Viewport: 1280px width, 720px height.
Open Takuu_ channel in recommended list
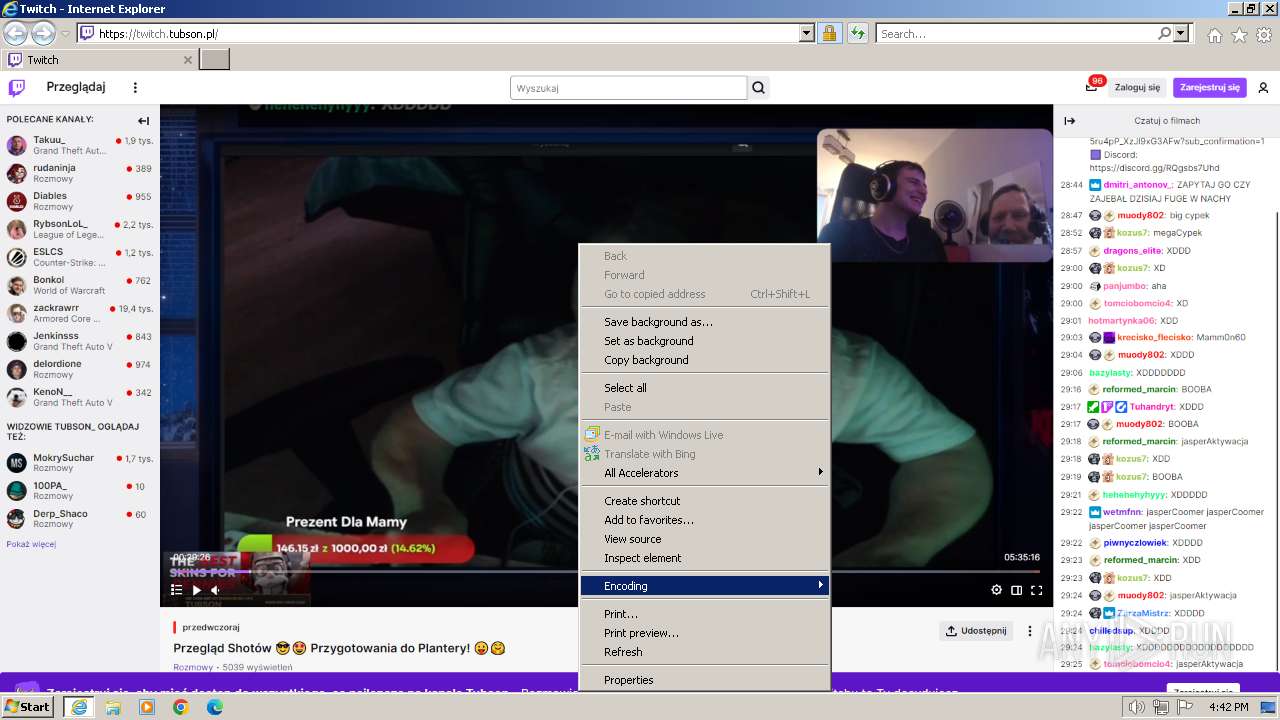tap(79, 145)
